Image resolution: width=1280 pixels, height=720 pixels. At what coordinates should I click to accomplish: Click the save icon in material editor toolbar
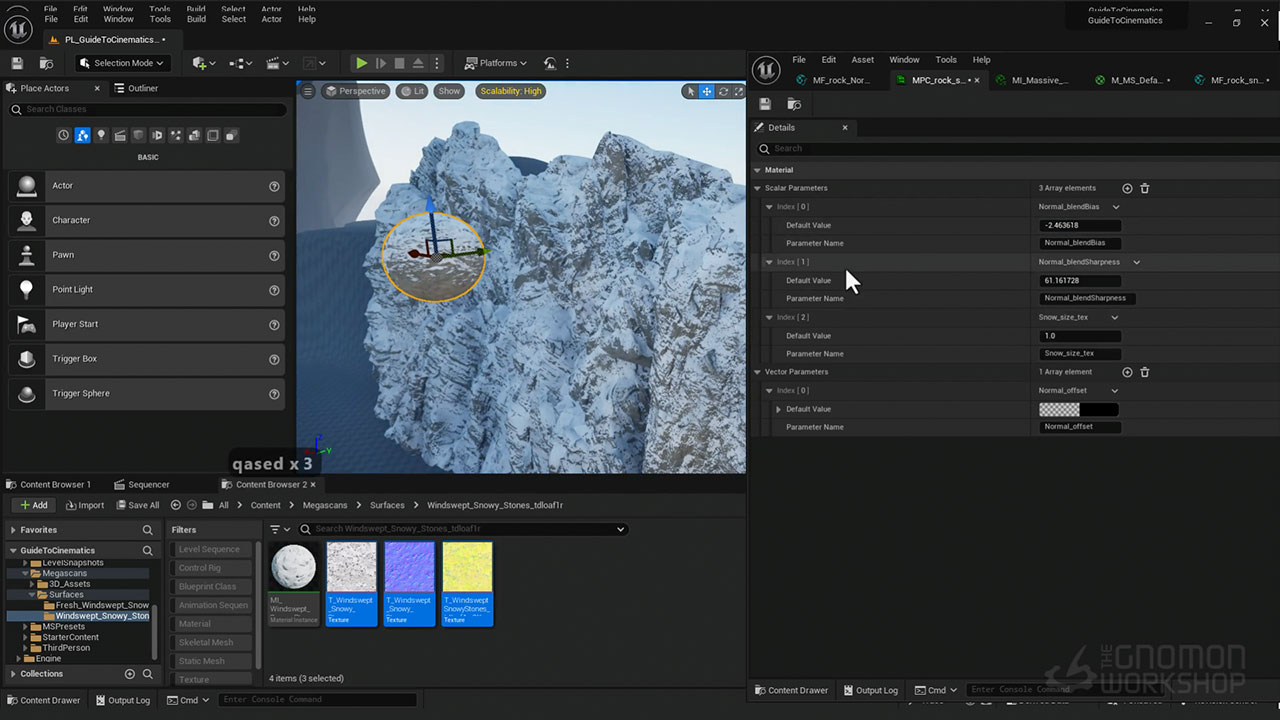(x=765, y=104)
